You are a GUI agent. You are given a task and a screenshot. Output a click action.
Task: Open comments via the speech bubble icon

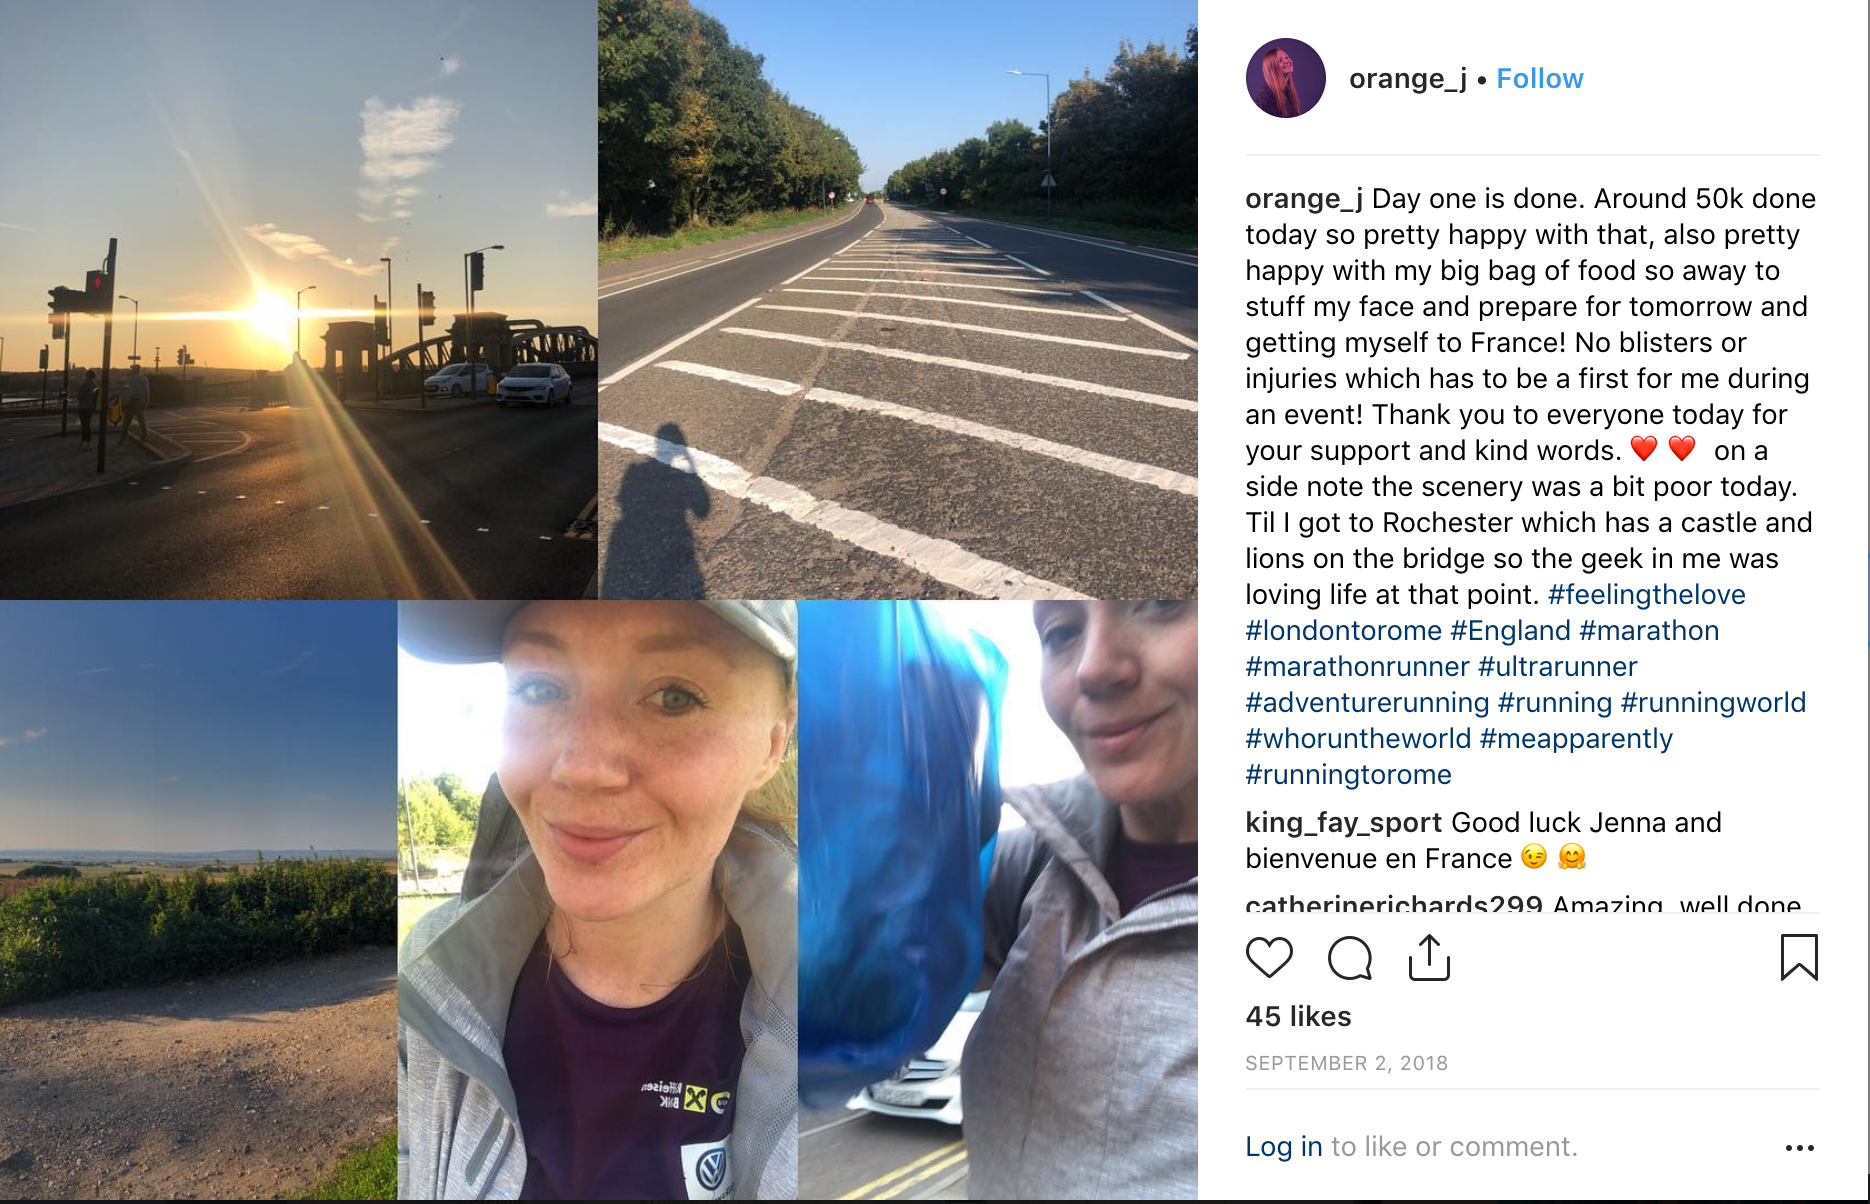(x=1349, y=958)
